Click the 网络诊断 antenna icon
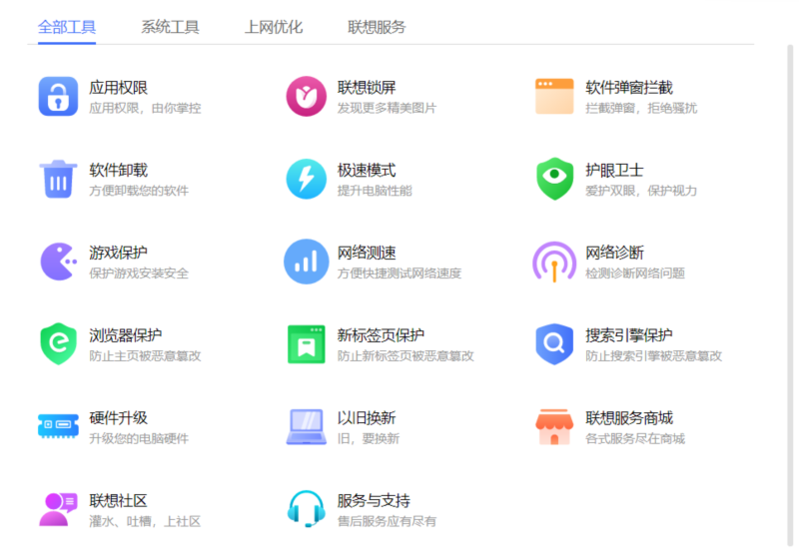The image size is (799, 548). (554, 262)
